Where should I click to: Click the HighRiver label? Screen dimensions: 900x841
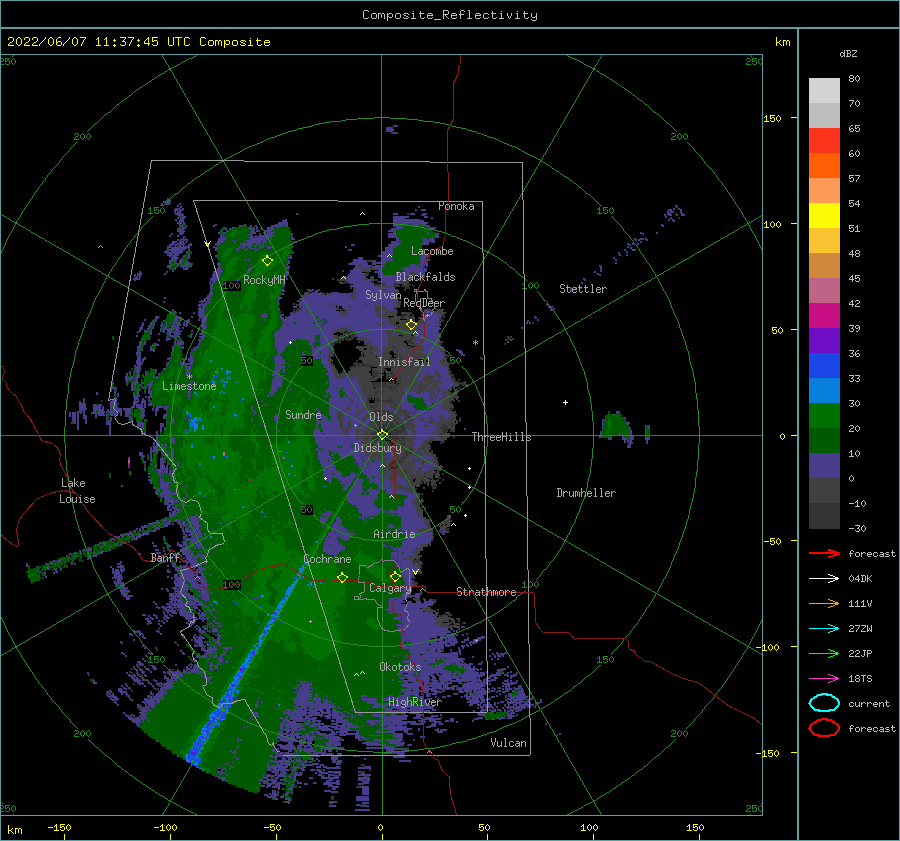(415, 702)
